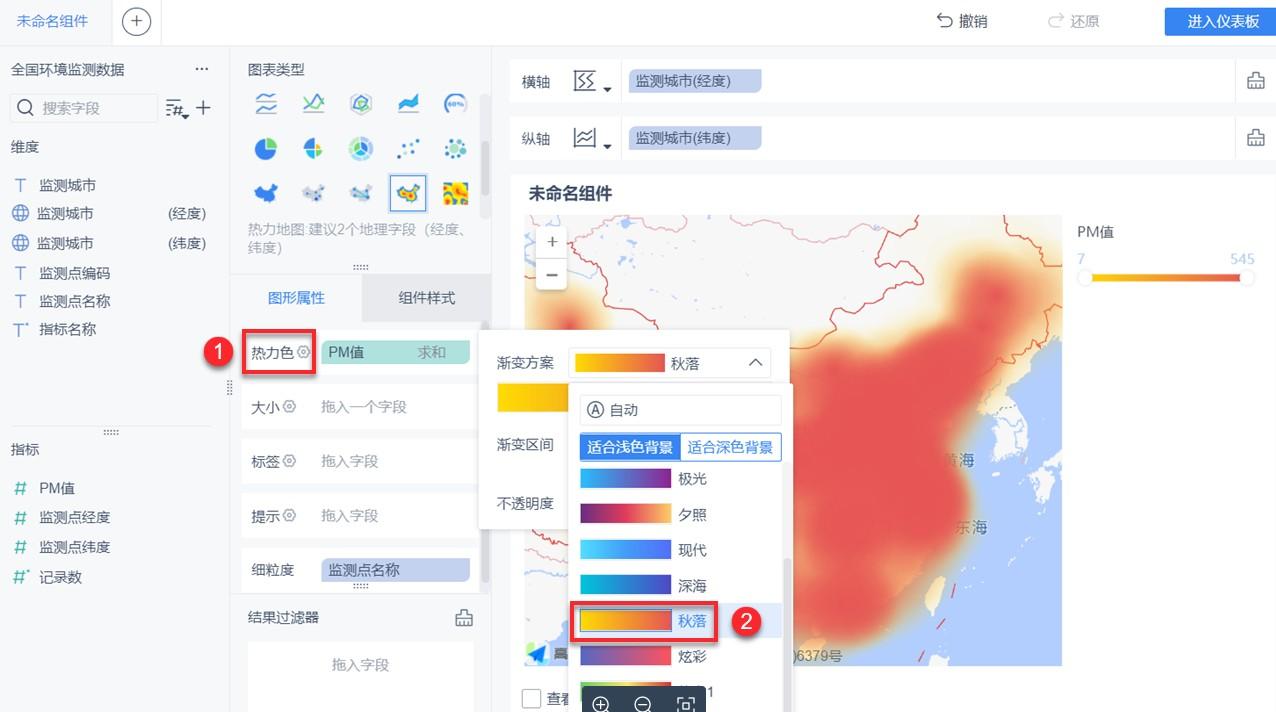Open horizontal axis type dropdown arrow
1276x712 pixels.
pos(607,91)
